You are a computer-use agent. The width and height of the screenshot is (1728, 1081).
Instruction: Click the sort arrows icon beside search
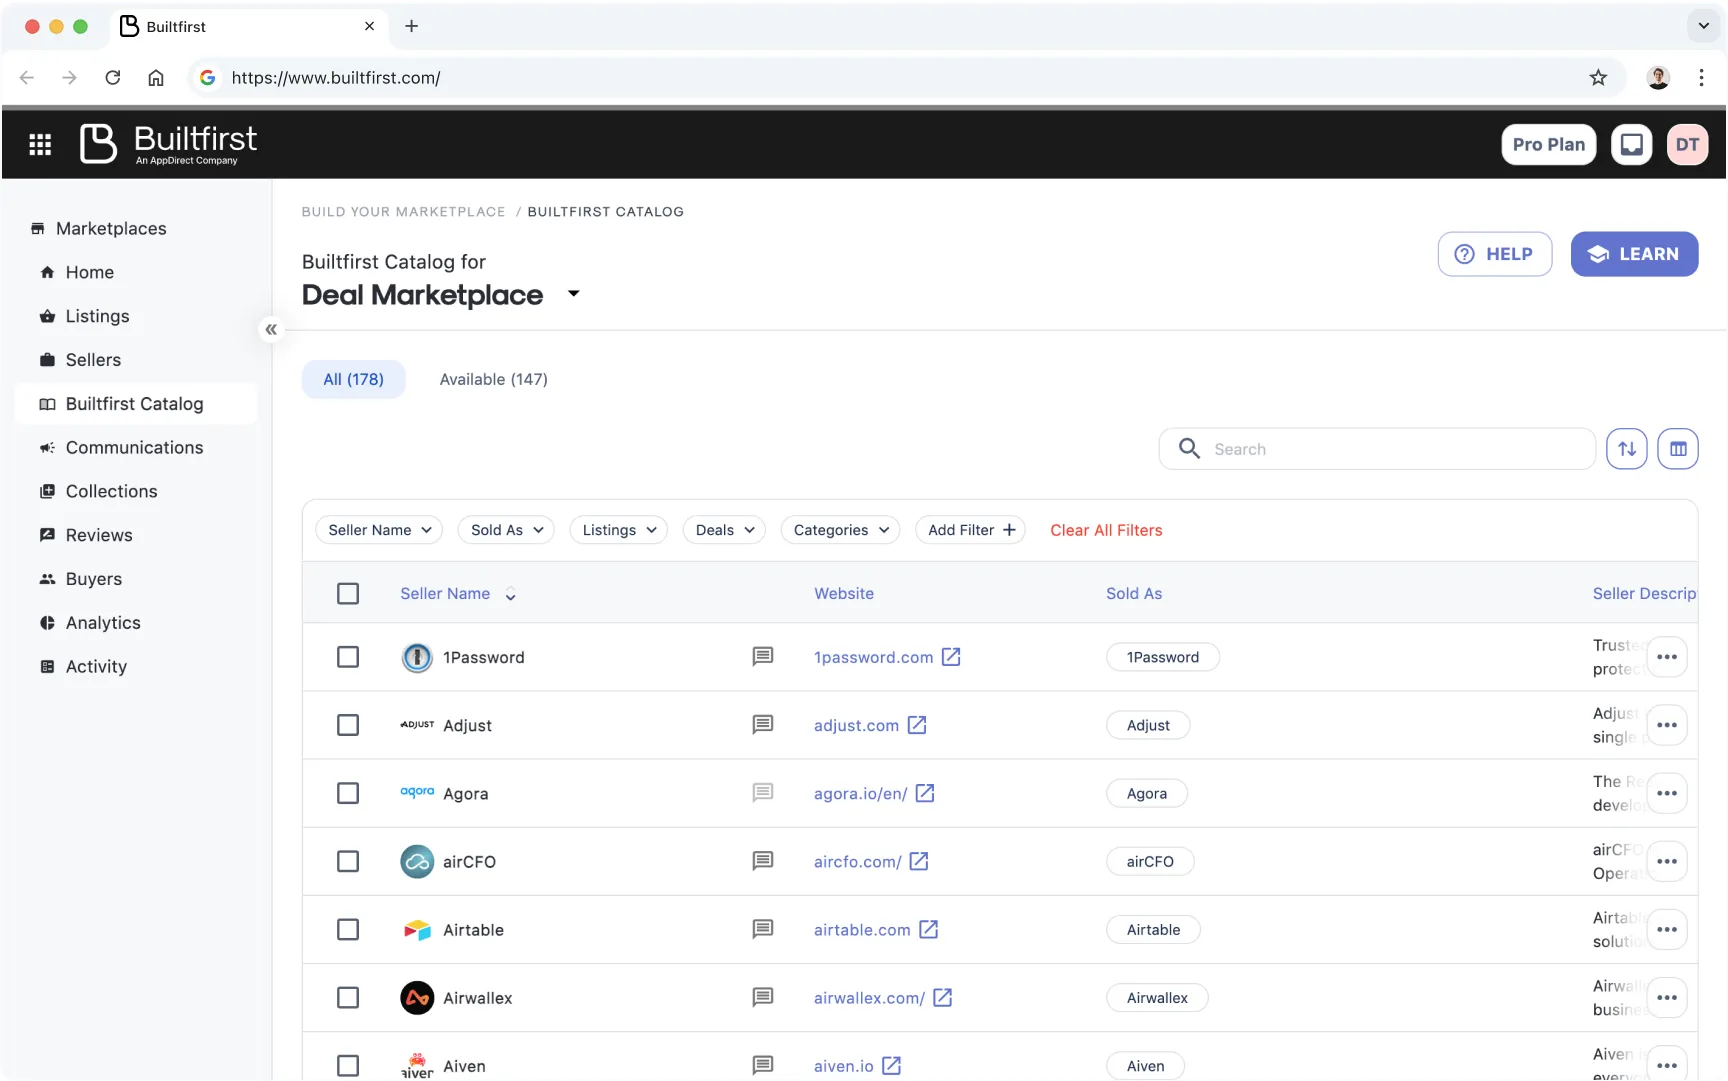click(1627, 449)
